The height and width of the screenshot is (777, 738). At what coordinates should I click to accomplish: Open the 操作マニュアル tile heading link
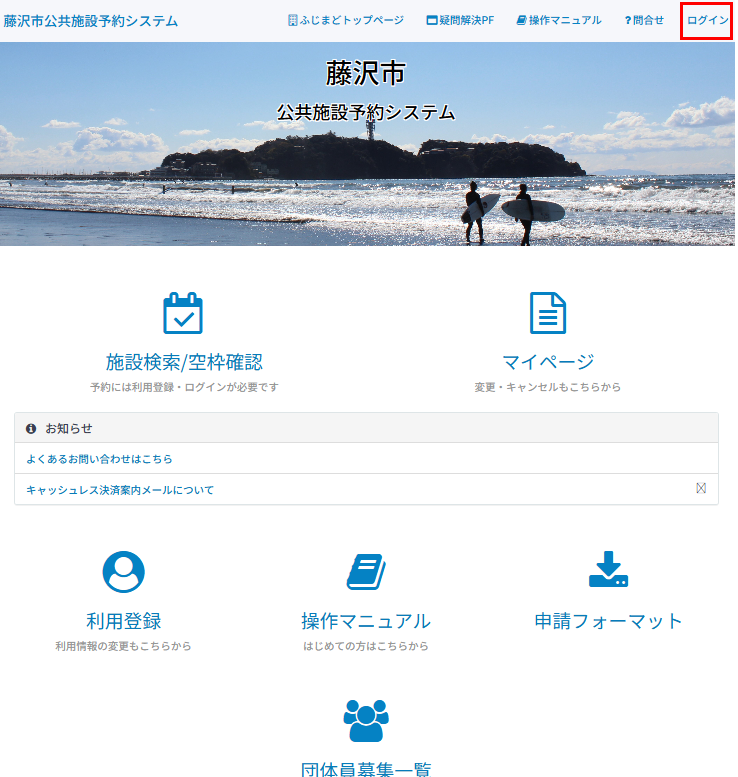pyautogui.click(x=366, y=621)
